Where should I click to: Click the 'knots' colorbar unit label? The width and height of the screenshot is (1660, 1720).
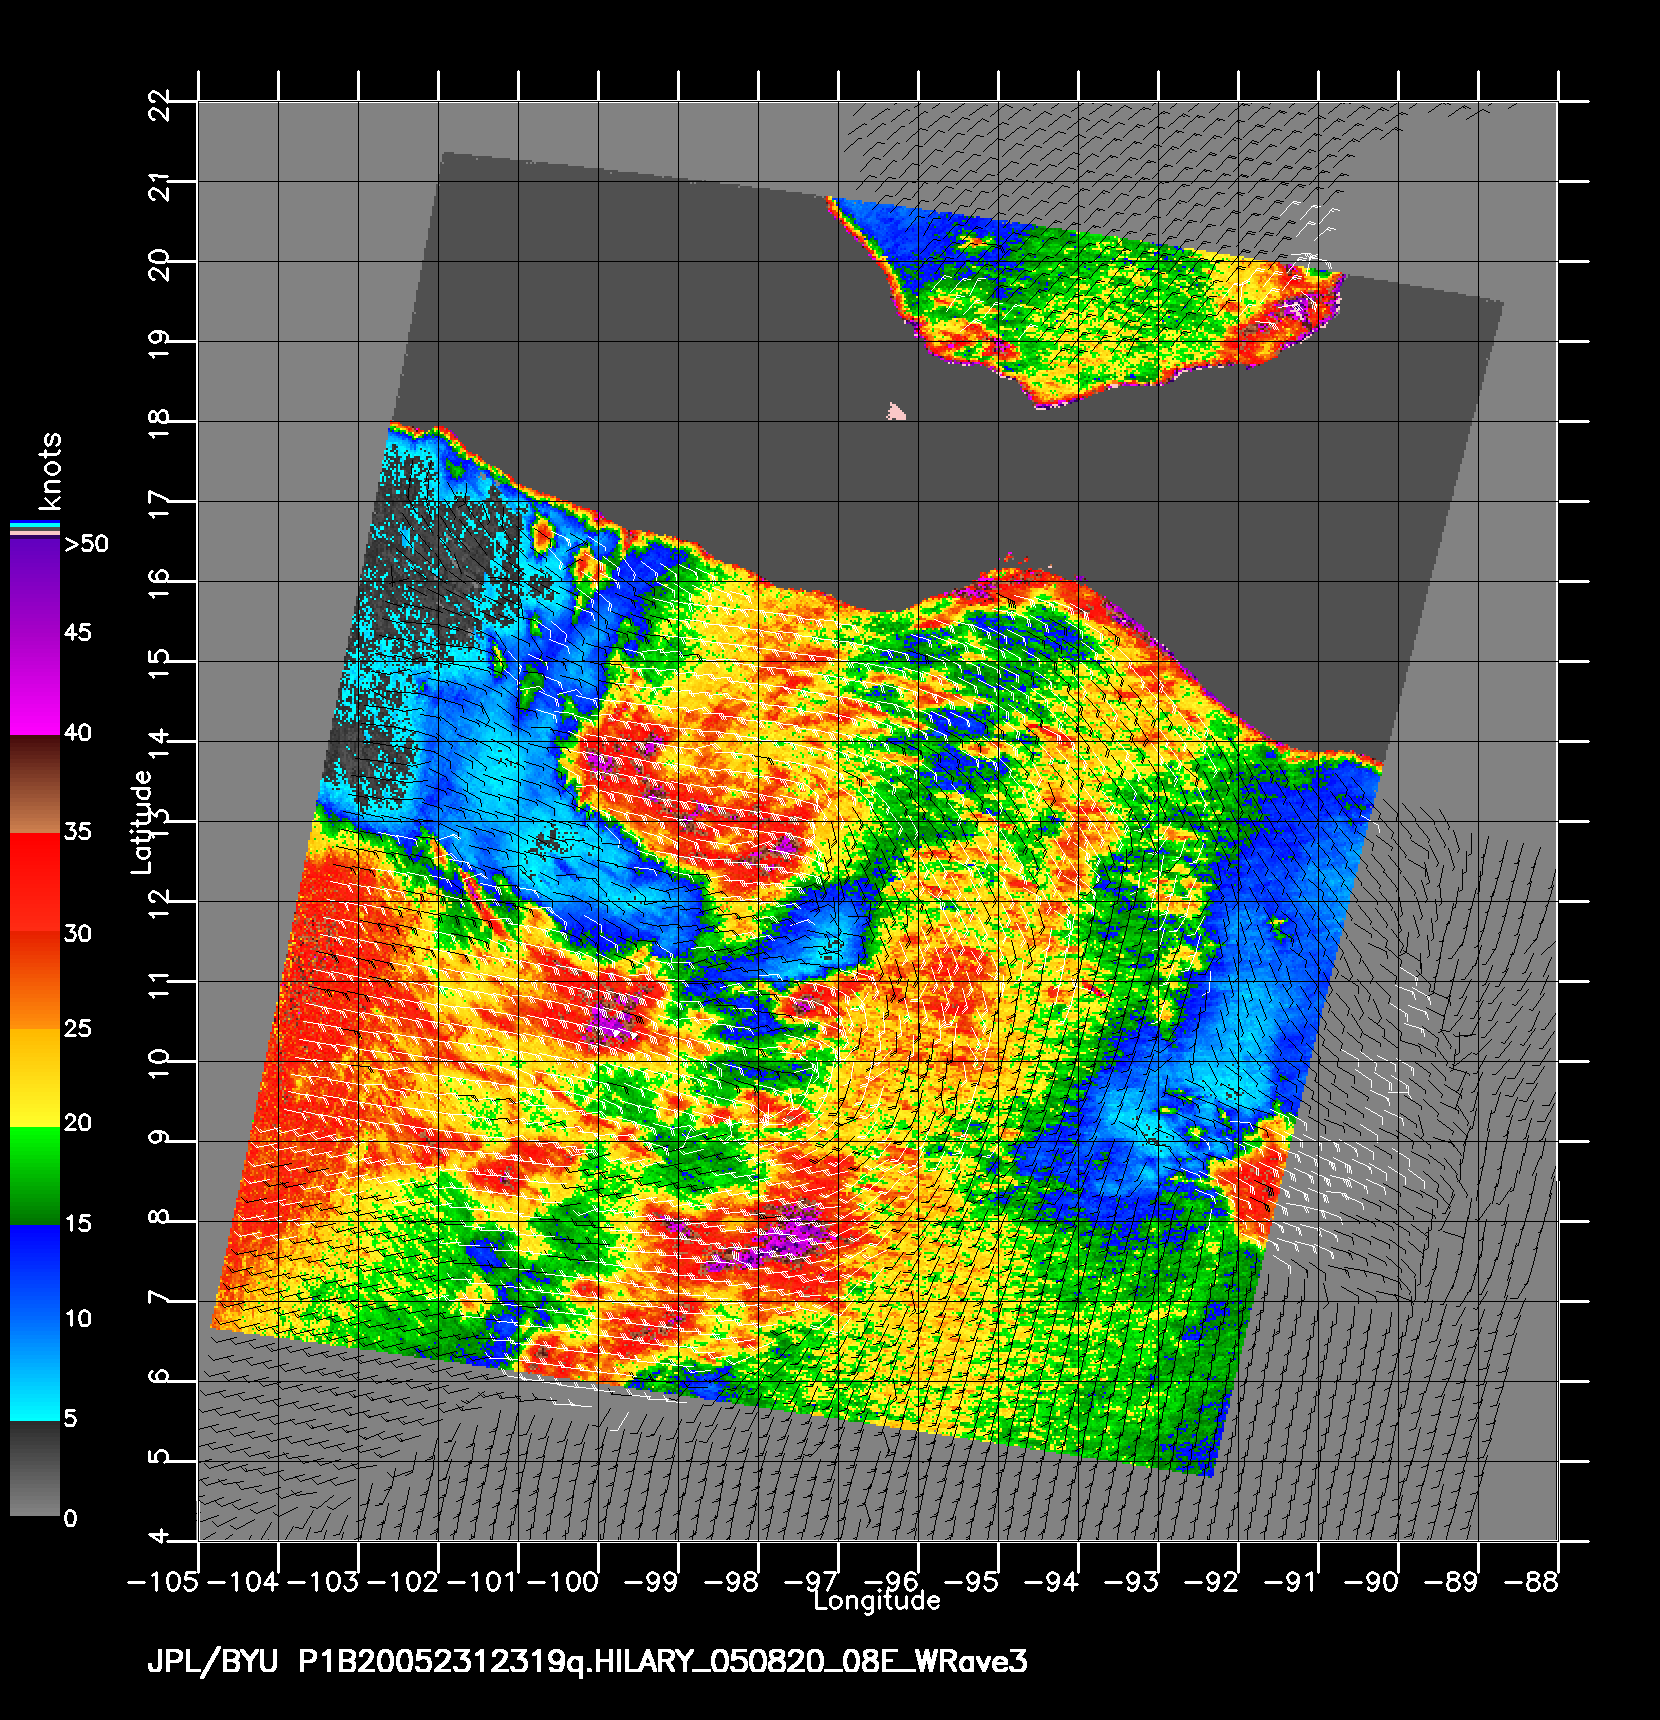pos(50,471)
